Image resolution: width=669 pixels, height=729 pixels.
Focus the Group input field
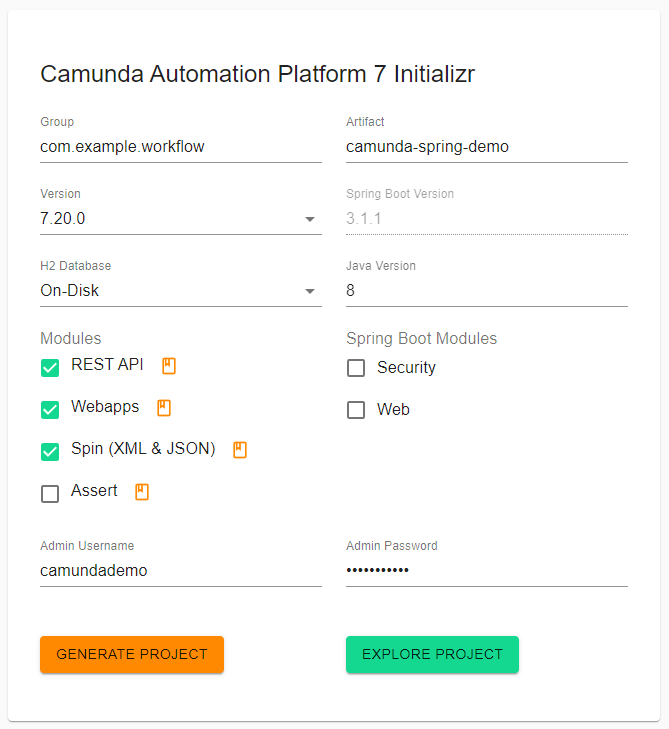(181, 147)
